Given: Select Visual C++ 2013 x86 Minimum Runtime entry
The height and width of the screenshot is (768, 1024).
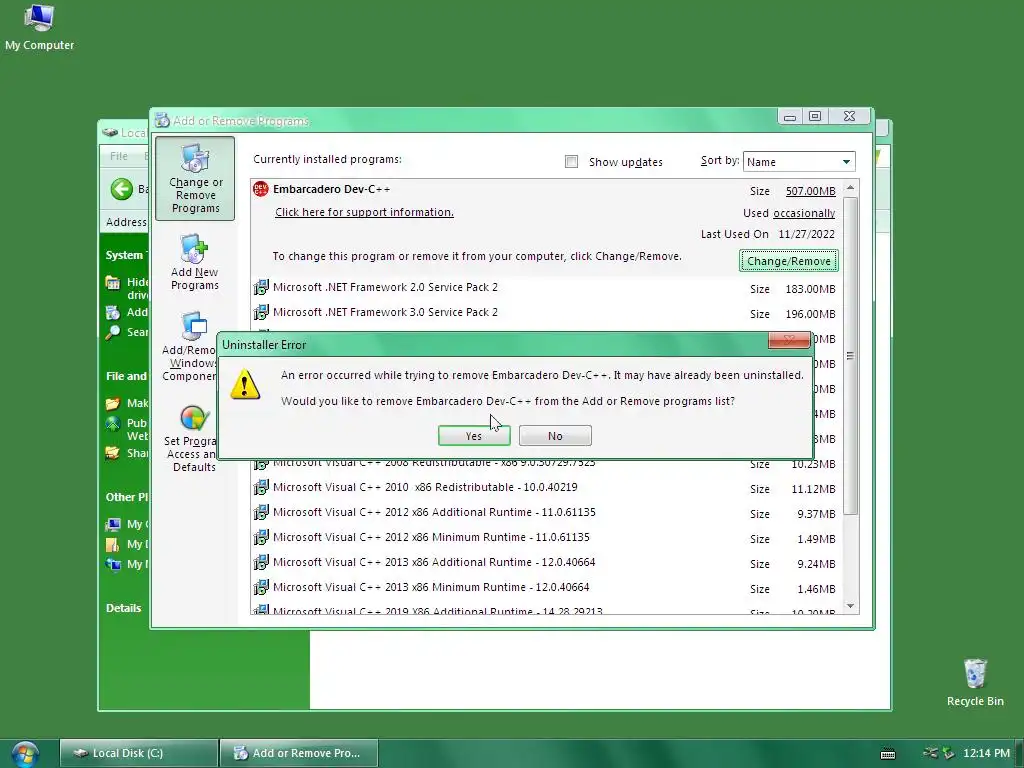Looking at the screenshot, I should pos(547,588).
